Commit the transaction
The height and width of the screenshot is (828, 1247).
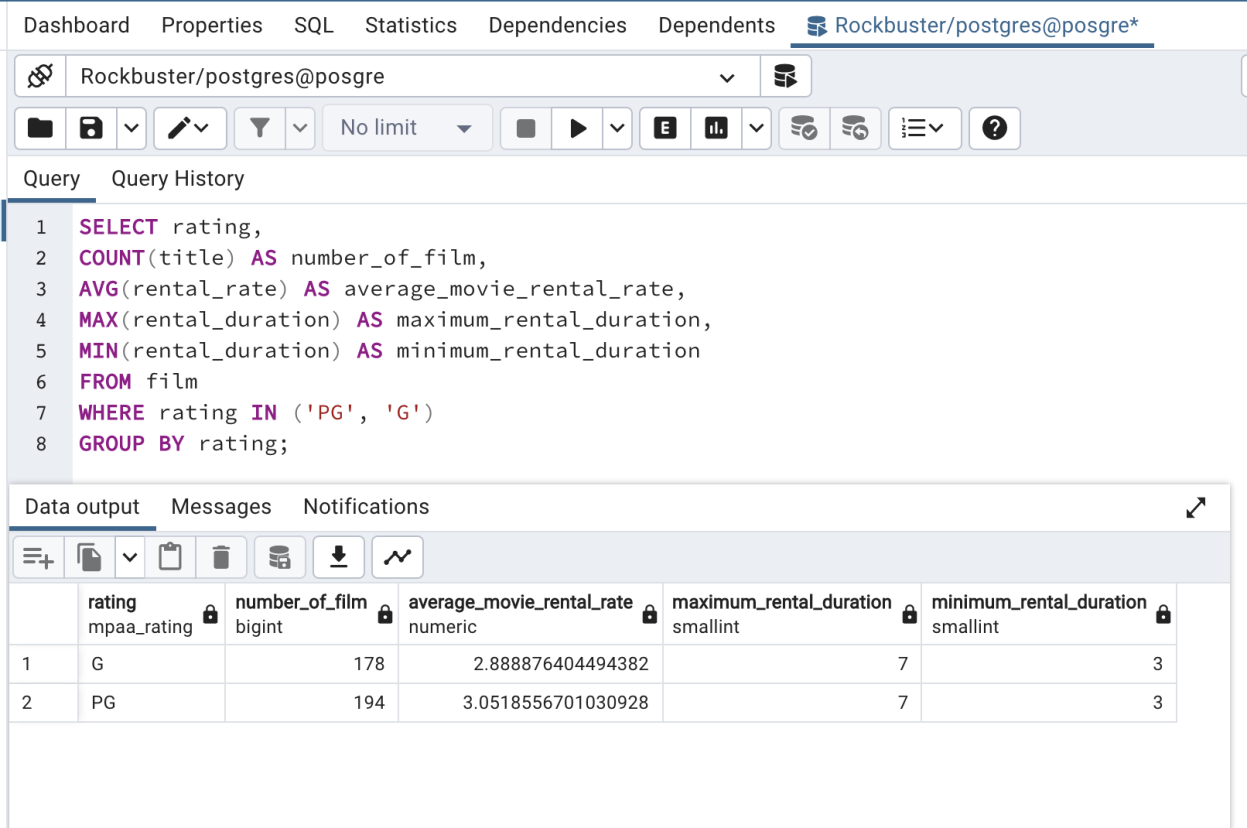point(804,128)
